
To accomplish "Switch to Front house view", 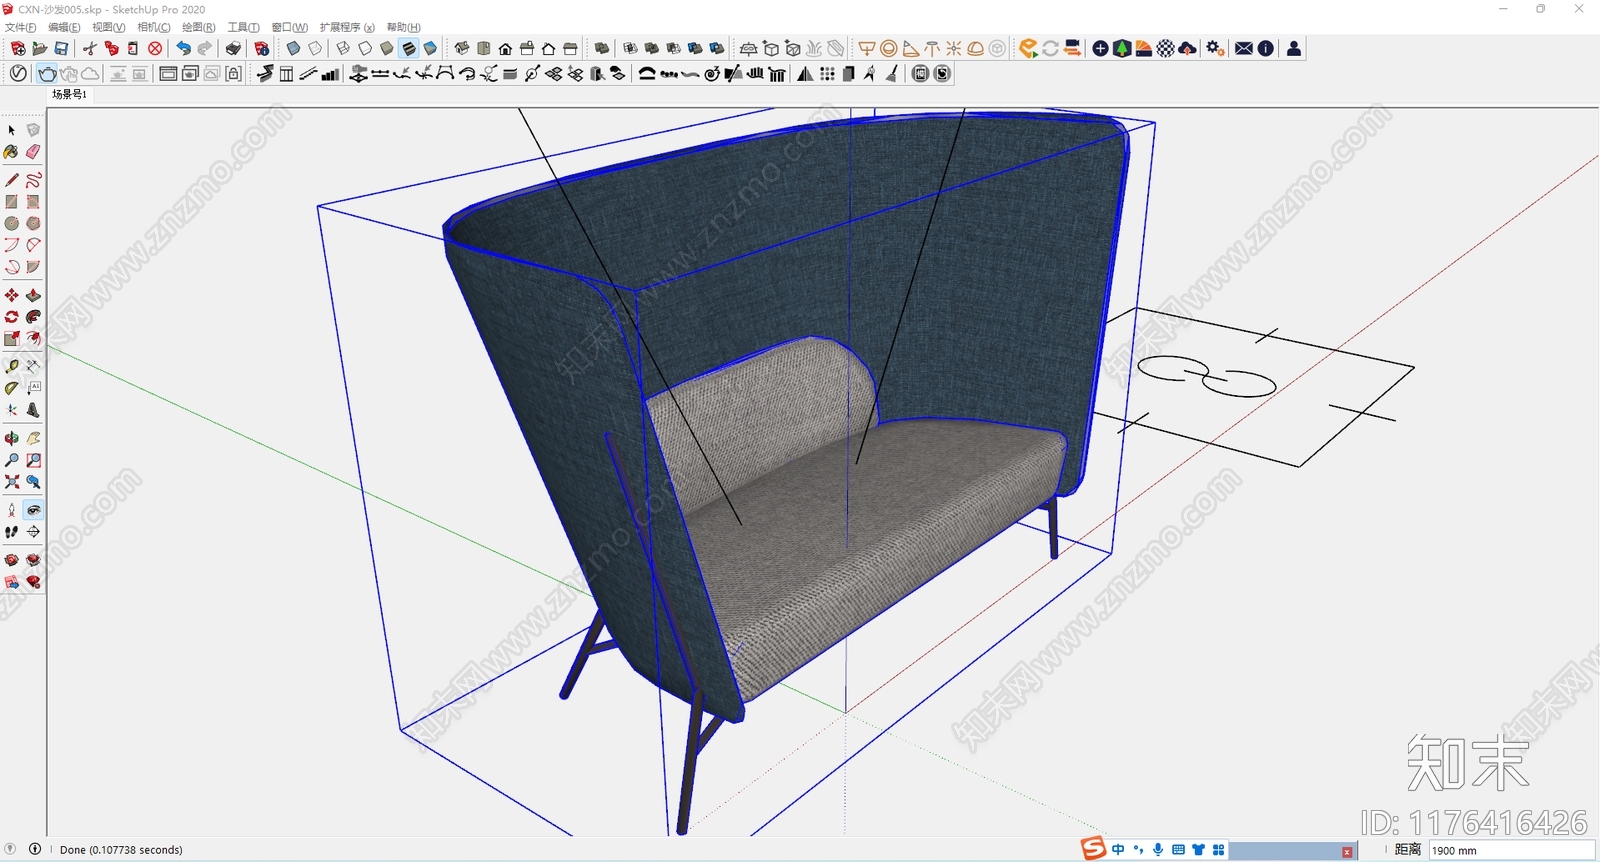I will [x=505, y=48].
